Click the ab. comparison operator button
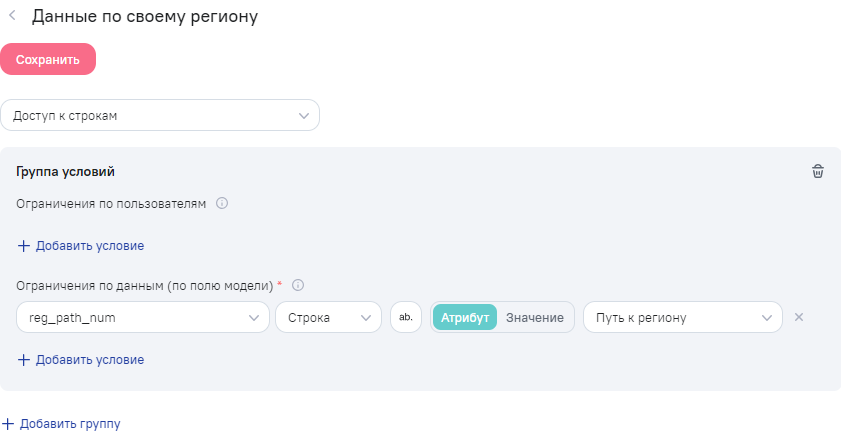 click(406, 317)
